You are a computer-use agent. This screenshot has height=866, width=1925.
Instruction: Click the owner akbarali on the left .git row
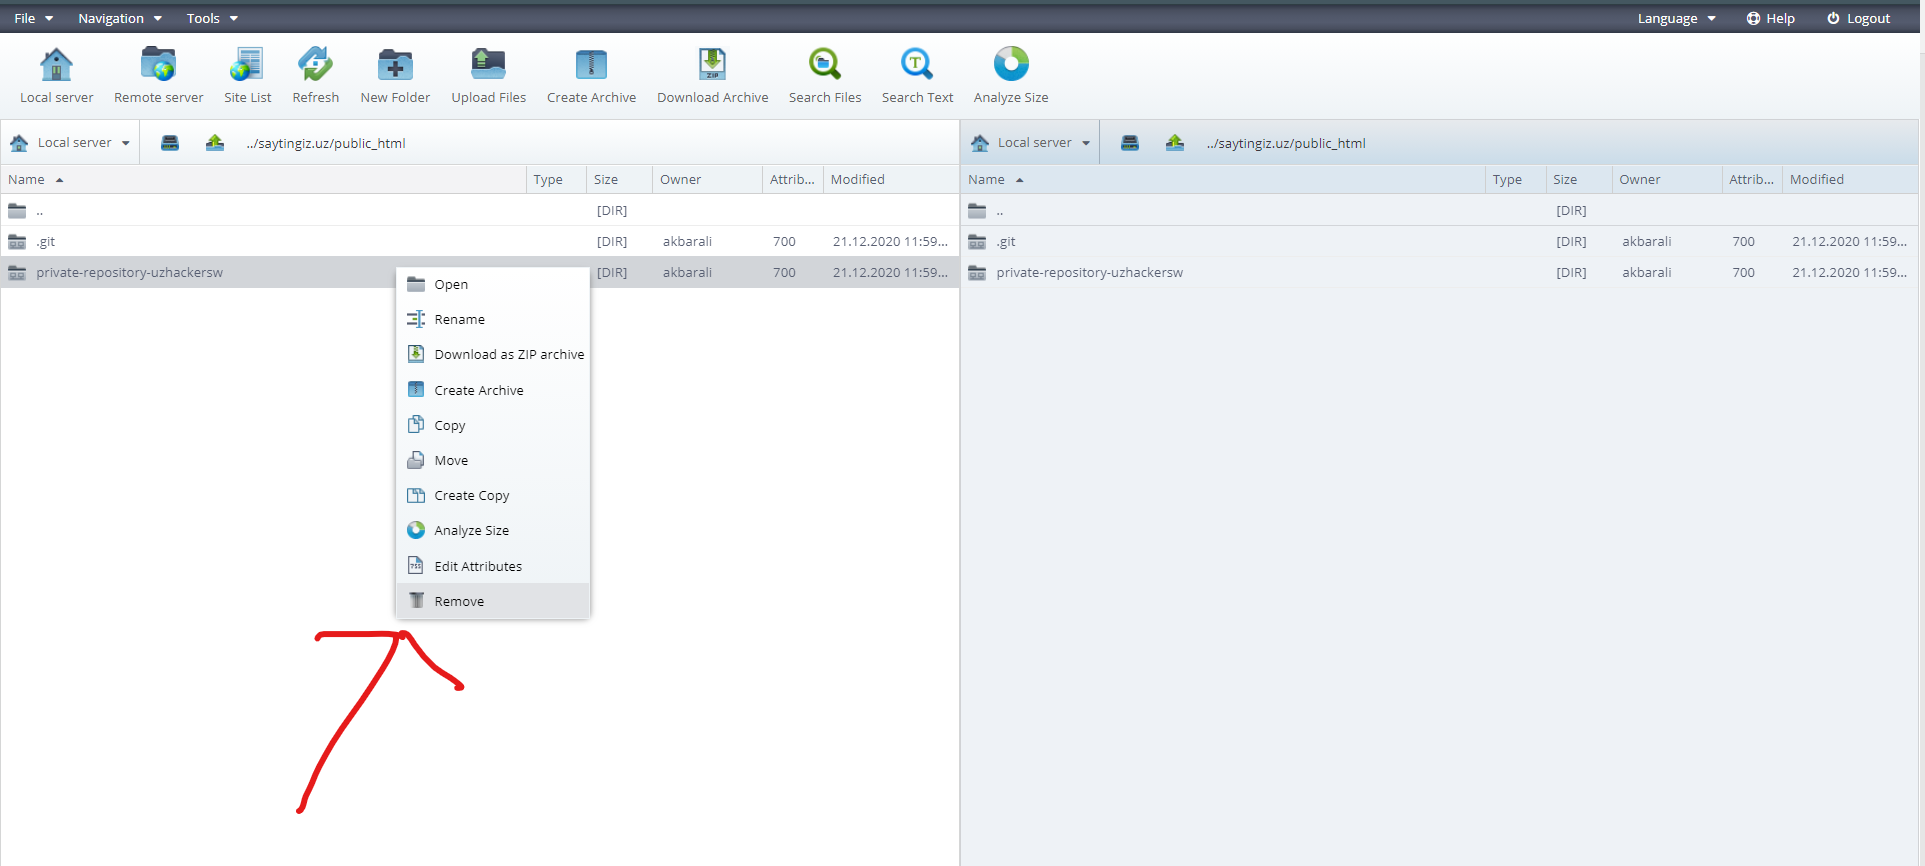coord(687,241)
